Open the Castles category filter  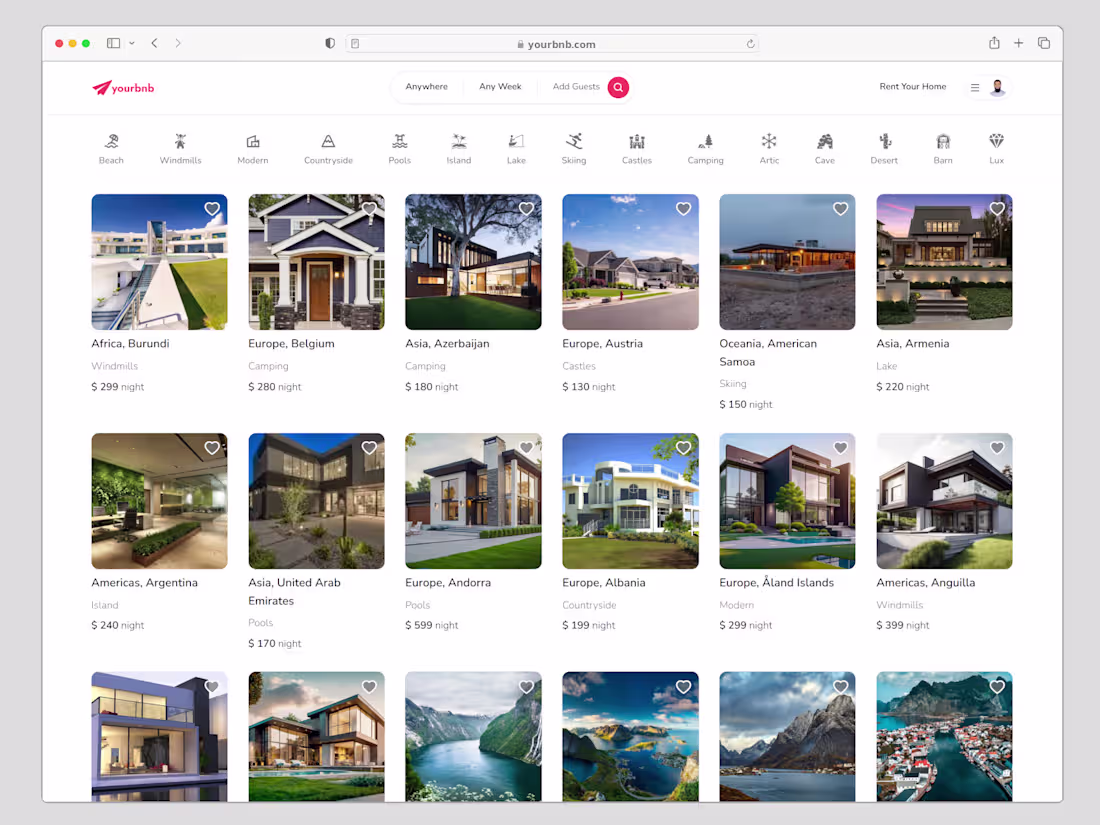(637, 147)
